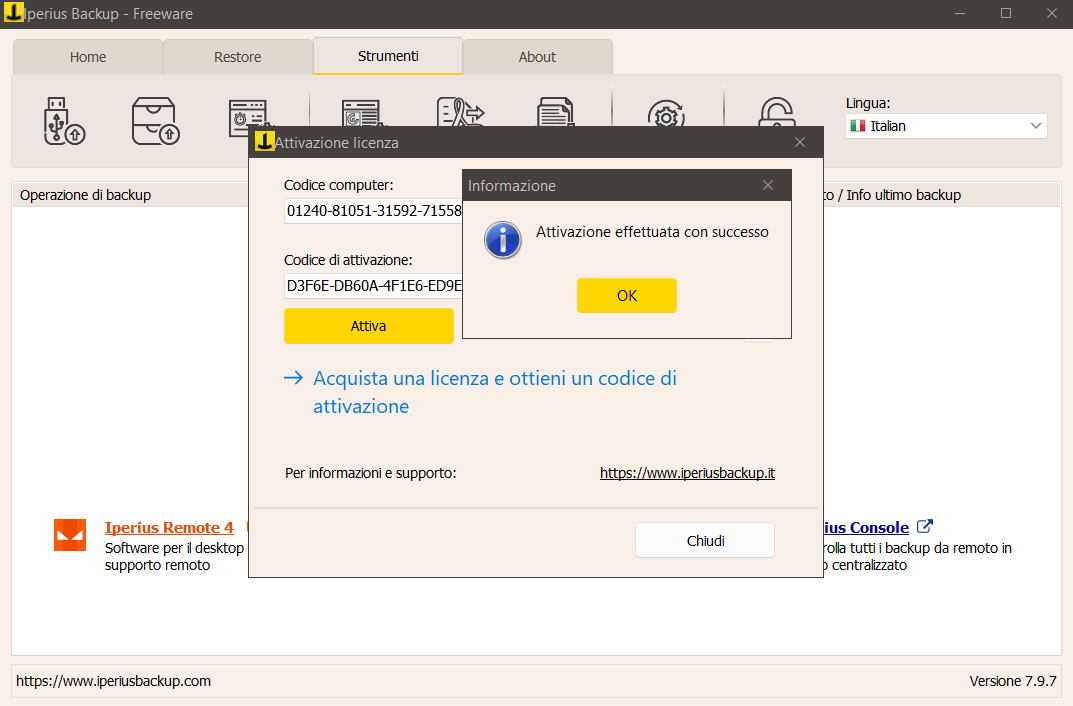Click the disk image window toolbar icon
Viewport: 1073px width, 706px height.
click(x=361, y=113)
